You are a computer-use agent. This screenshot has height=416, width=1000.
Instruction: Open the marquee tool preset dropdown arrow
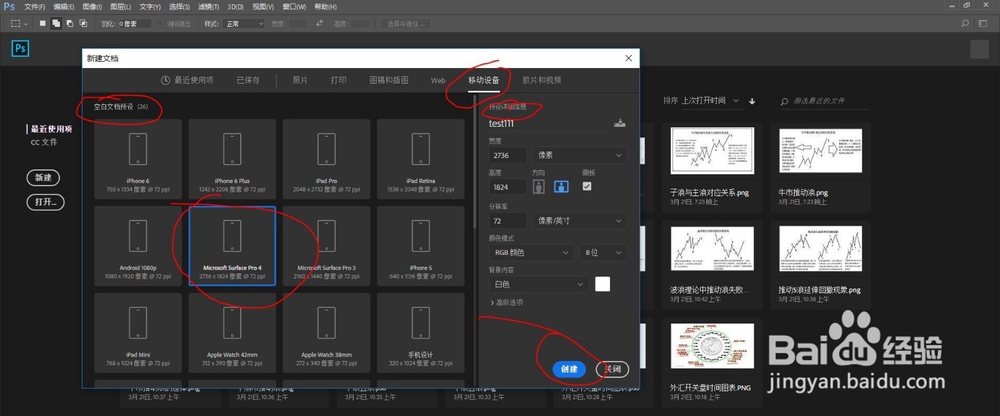click(x=26, y=24)
